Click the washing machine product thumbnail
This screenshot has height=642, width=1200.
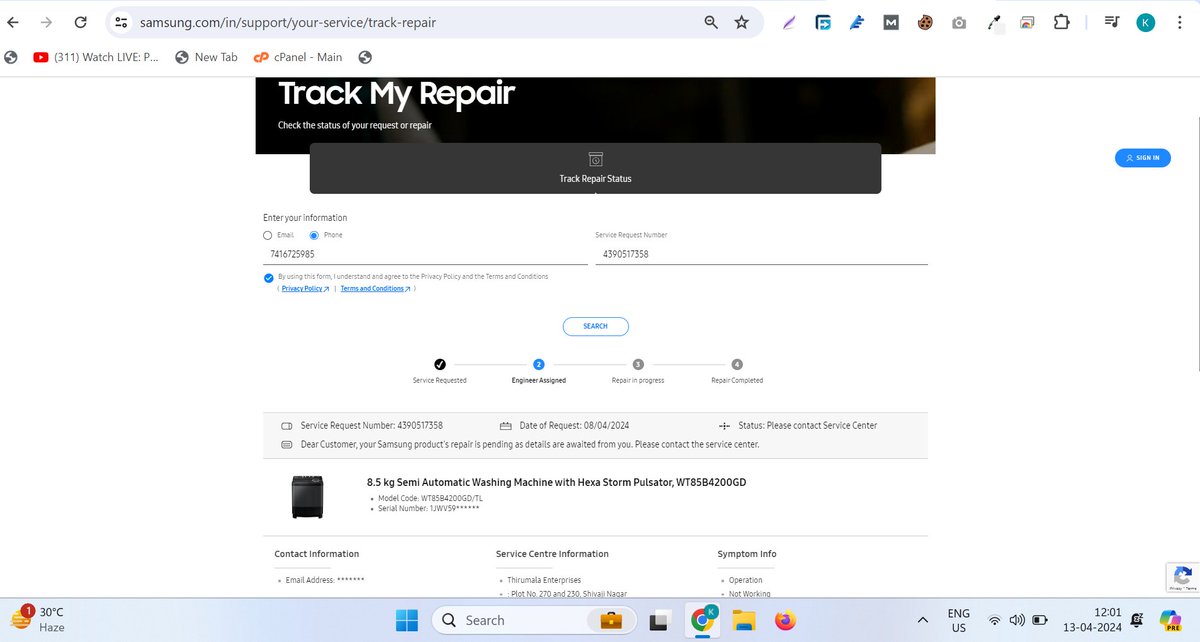tap(306, 497)
